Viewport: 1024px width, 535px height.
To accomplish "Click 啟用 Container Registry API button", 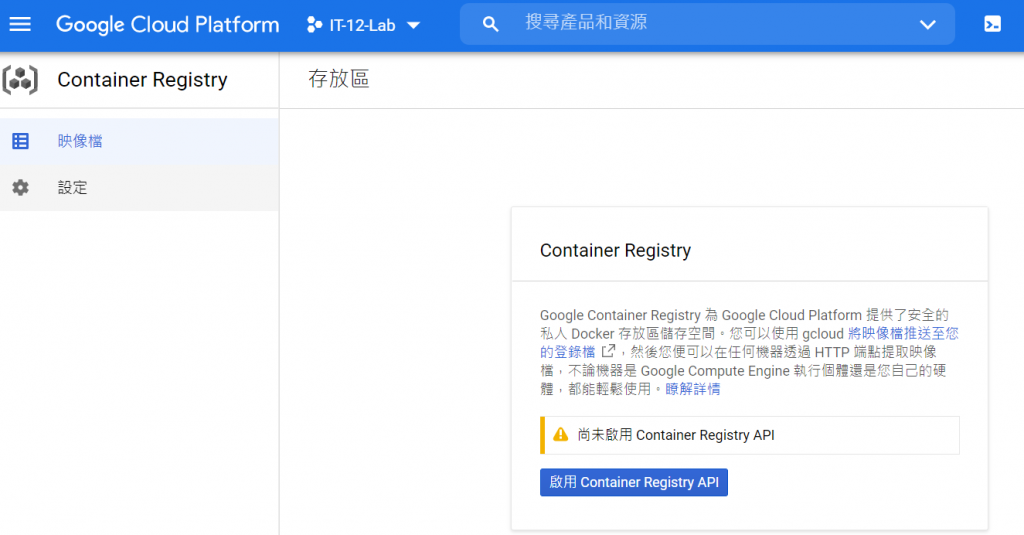I will (x=634, y=482).
